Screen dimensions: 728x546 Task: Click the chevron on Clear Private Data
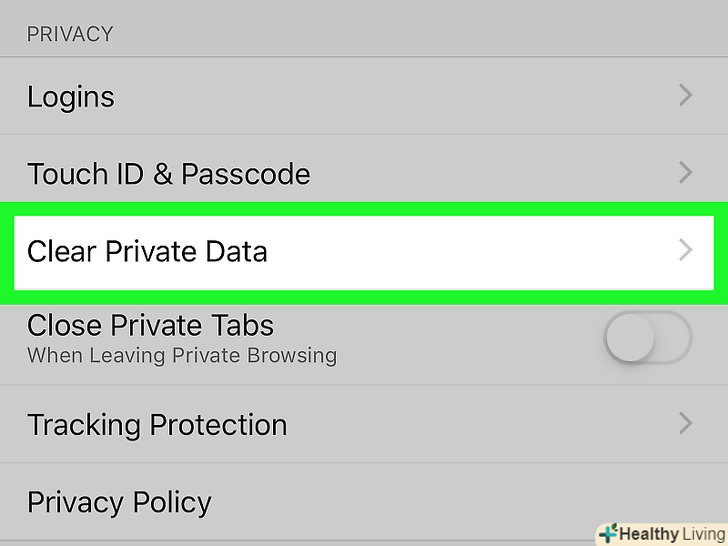click(x=685, y=249)
